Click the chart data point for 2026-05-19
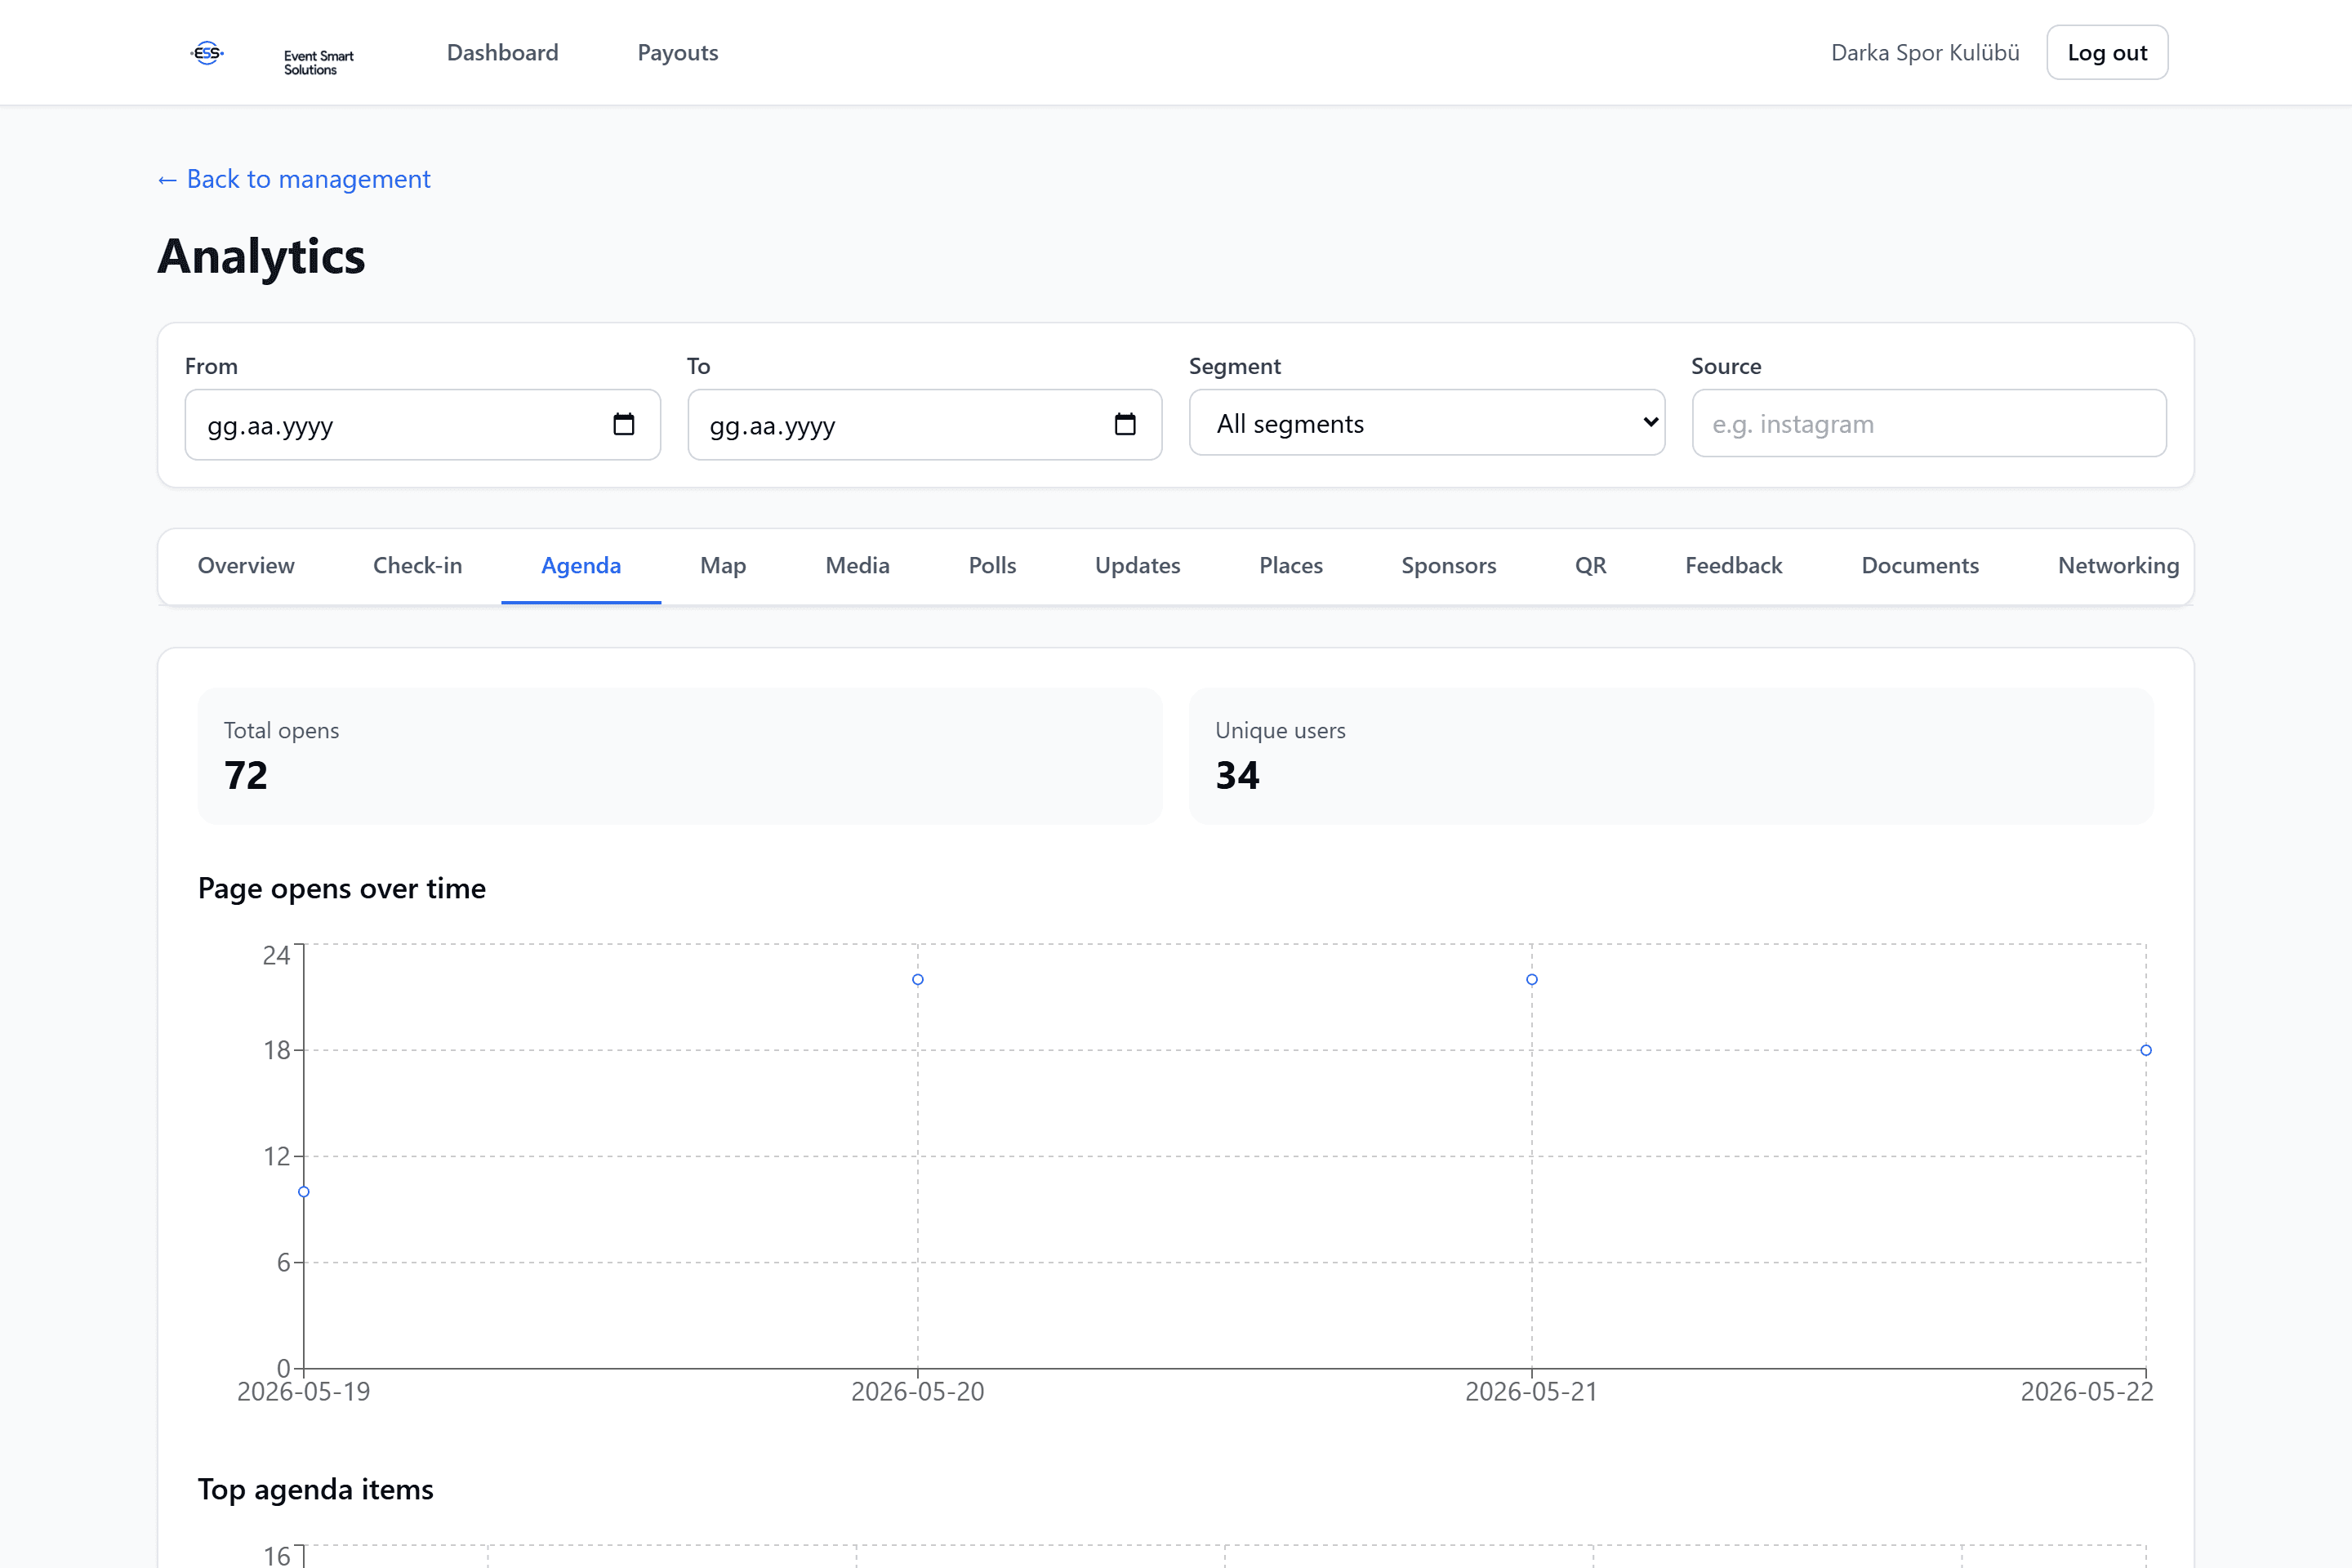This screenshot has height=1568, width=2352. 304,1192
